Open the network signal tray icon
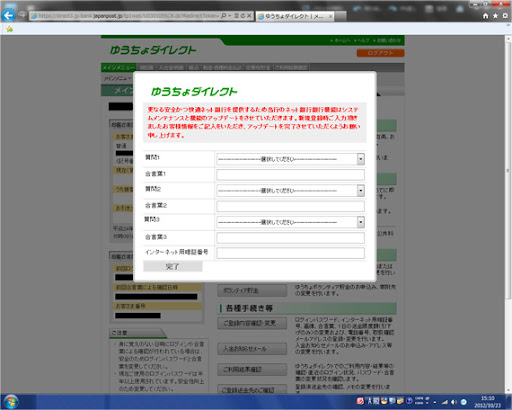 click(445, 402)
